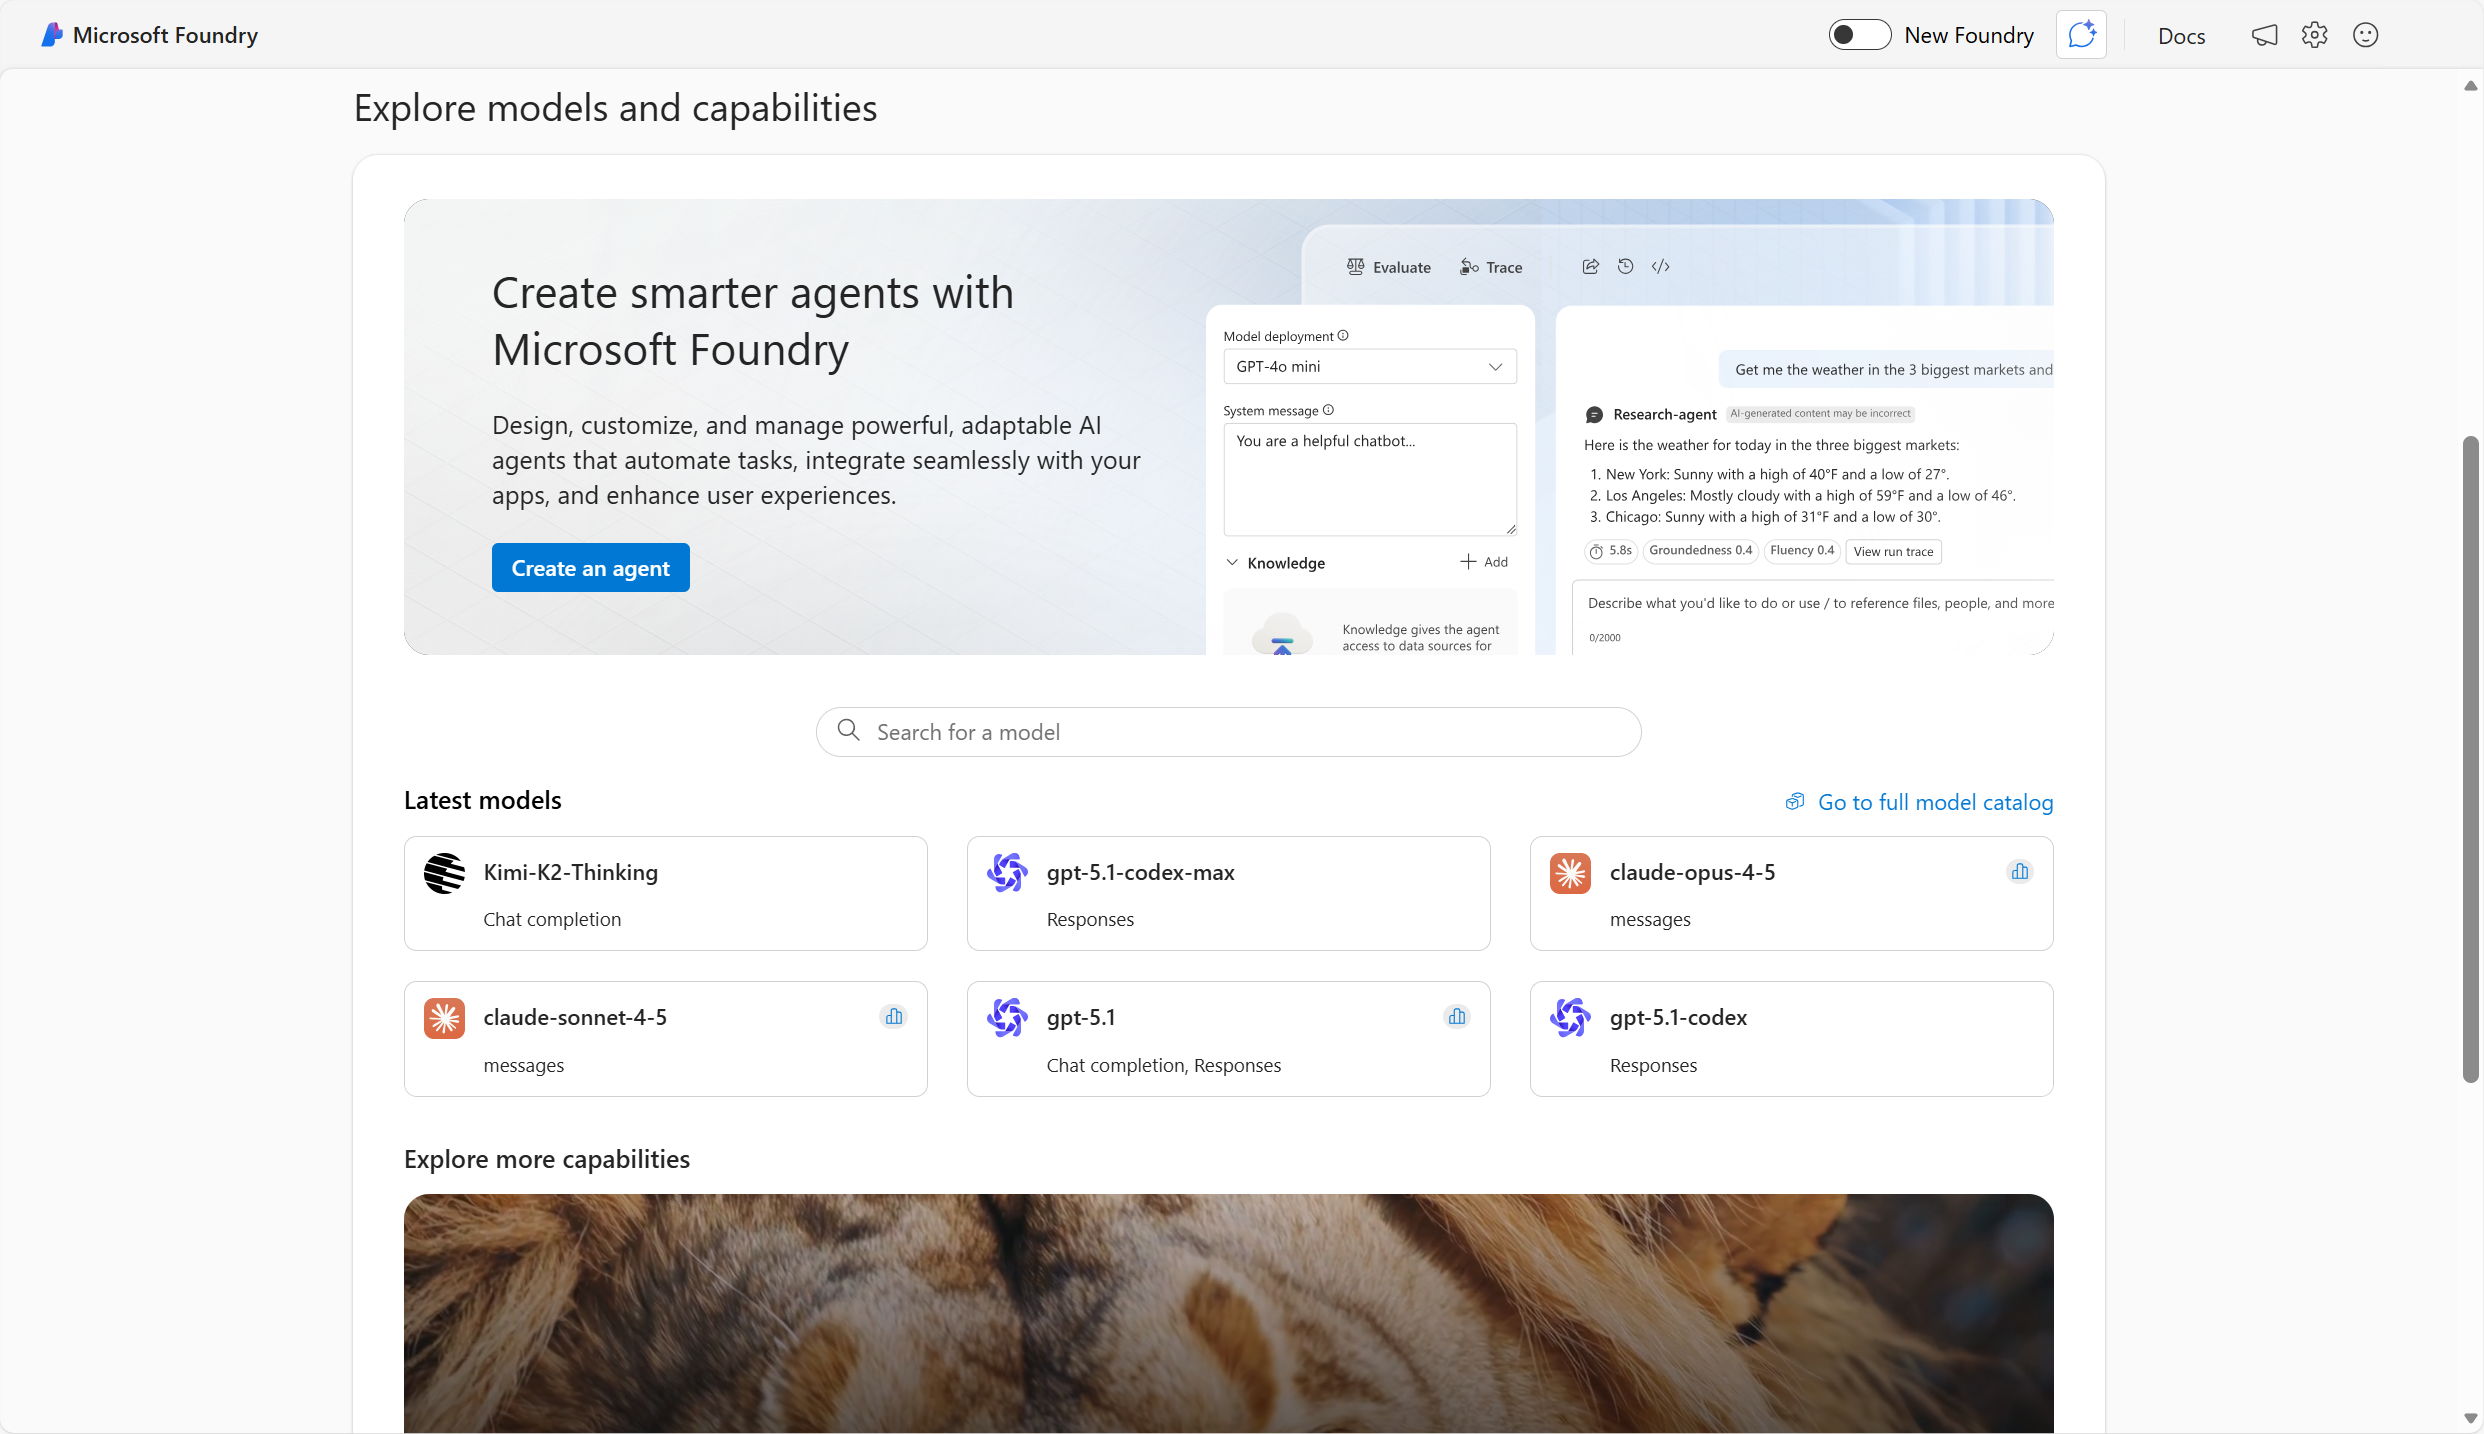Open the gpt-5.1-codex-max model card
The width and height of the screenshot is (2484, 1434).
(x=1228, y=894)
